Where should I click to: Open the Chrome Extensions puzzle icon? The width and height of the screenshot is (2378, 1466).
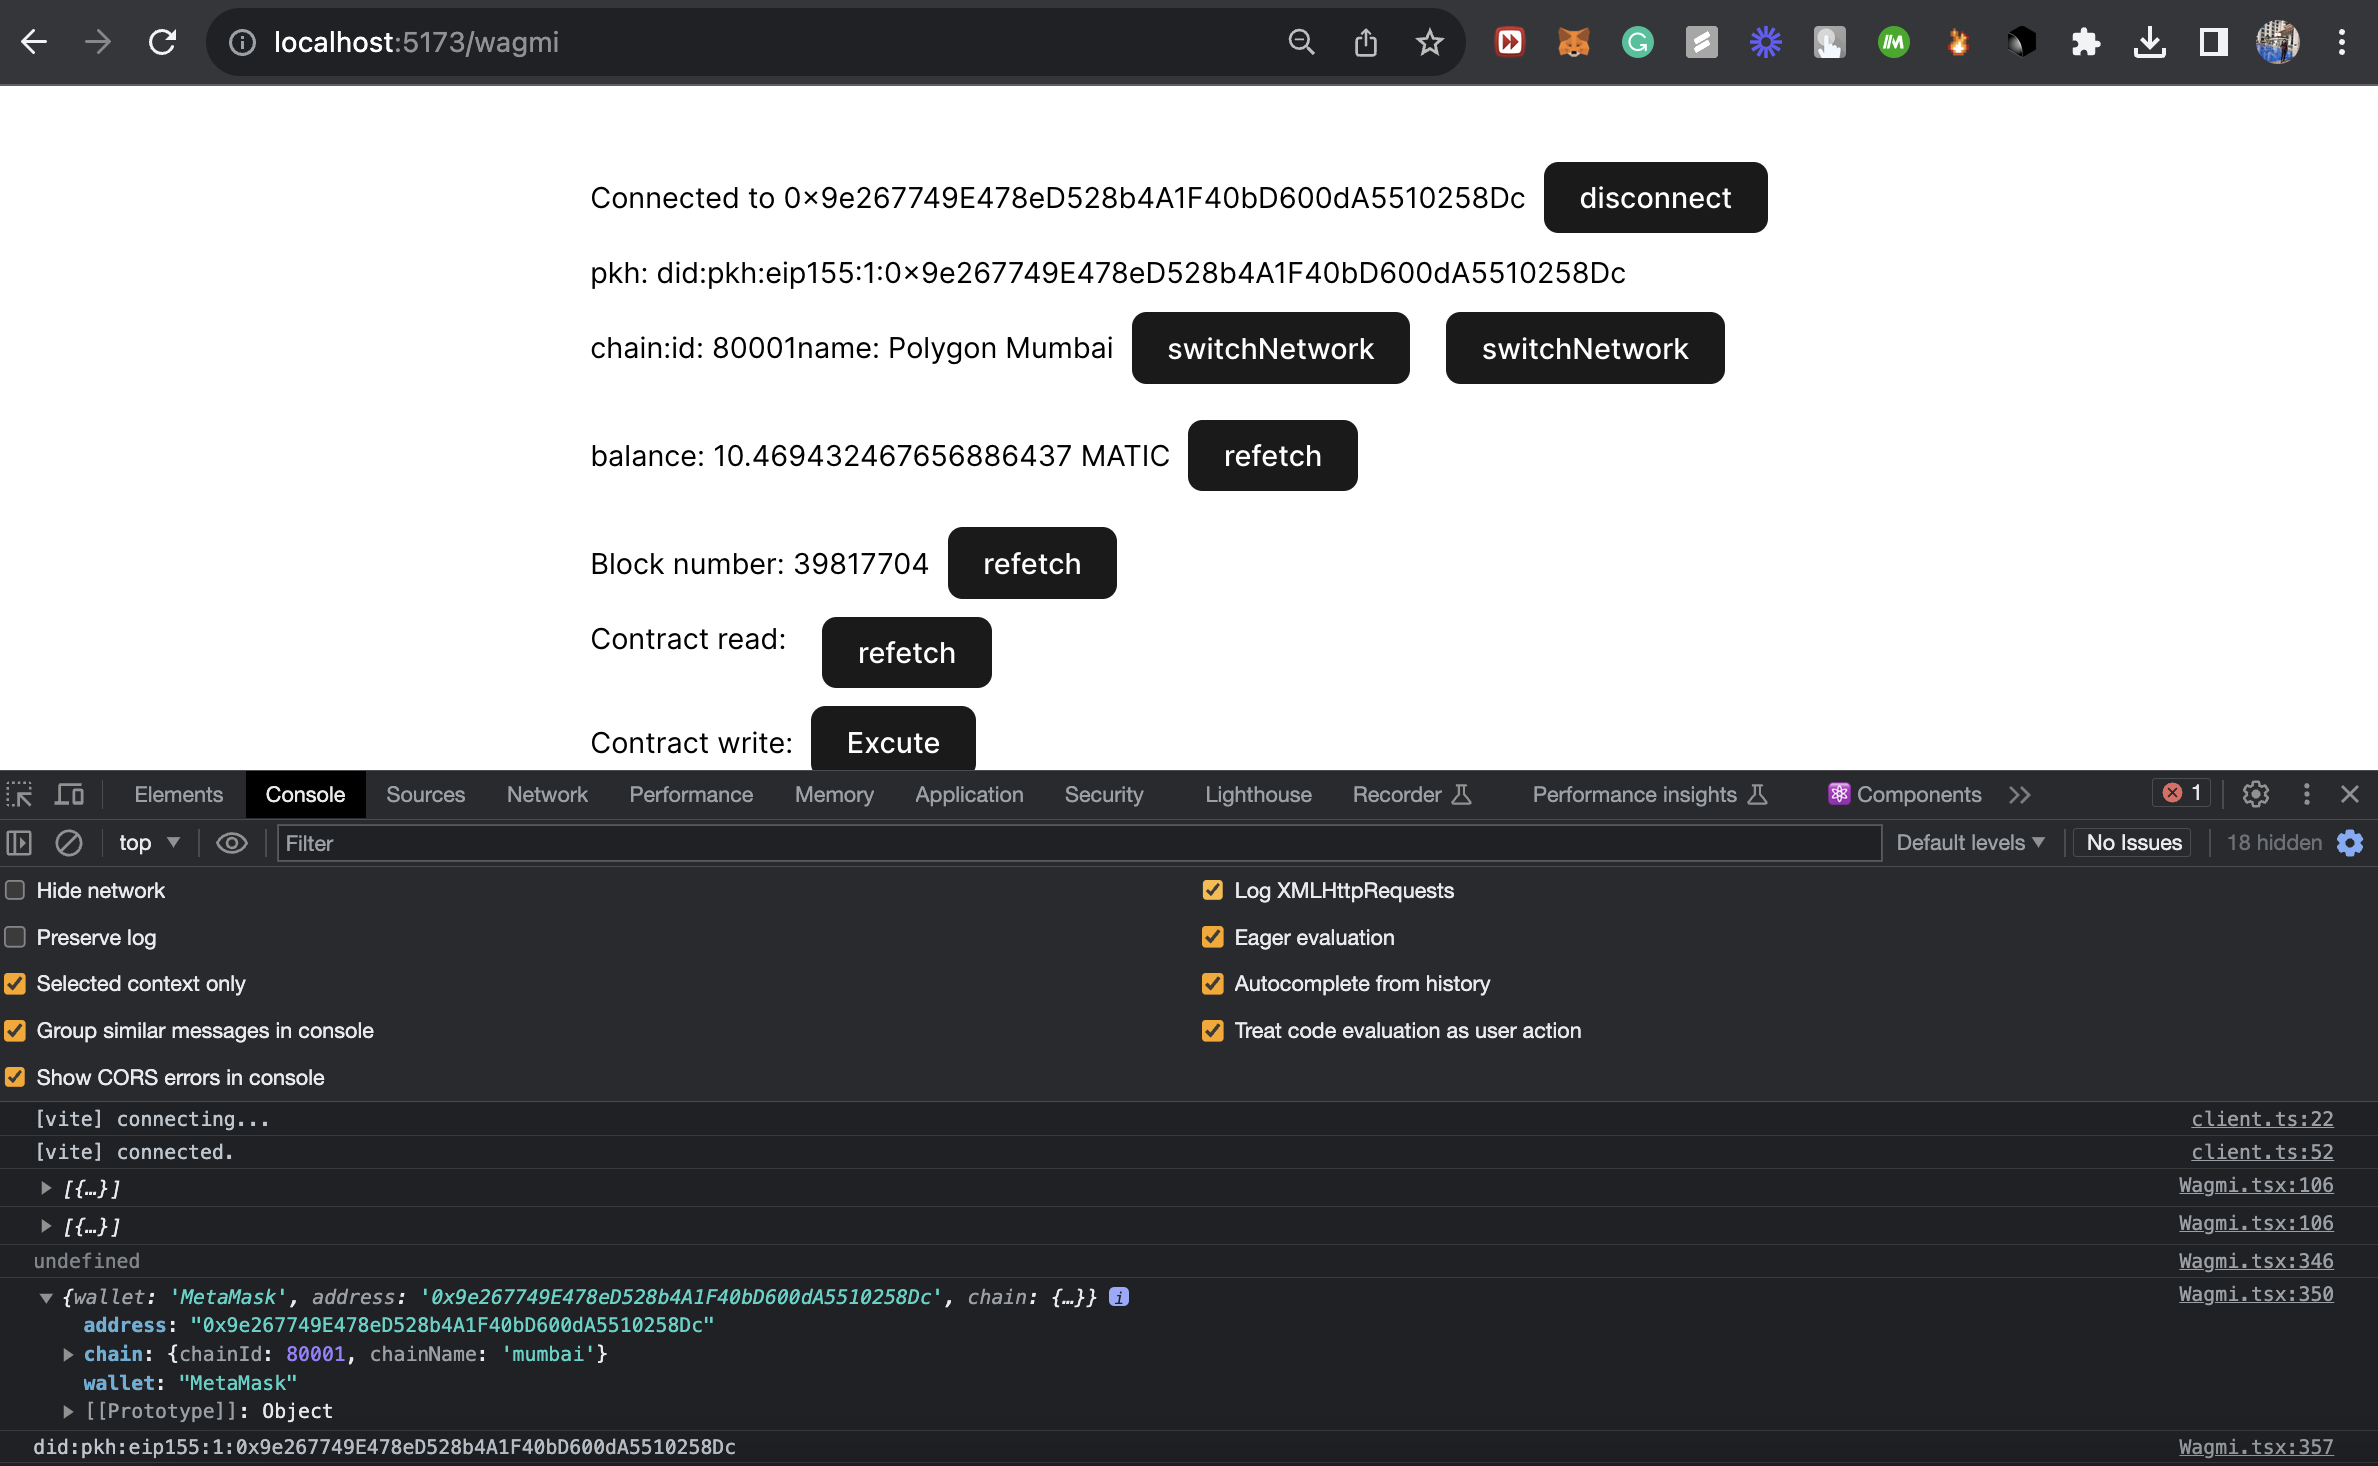click(x=2085, y=42)
